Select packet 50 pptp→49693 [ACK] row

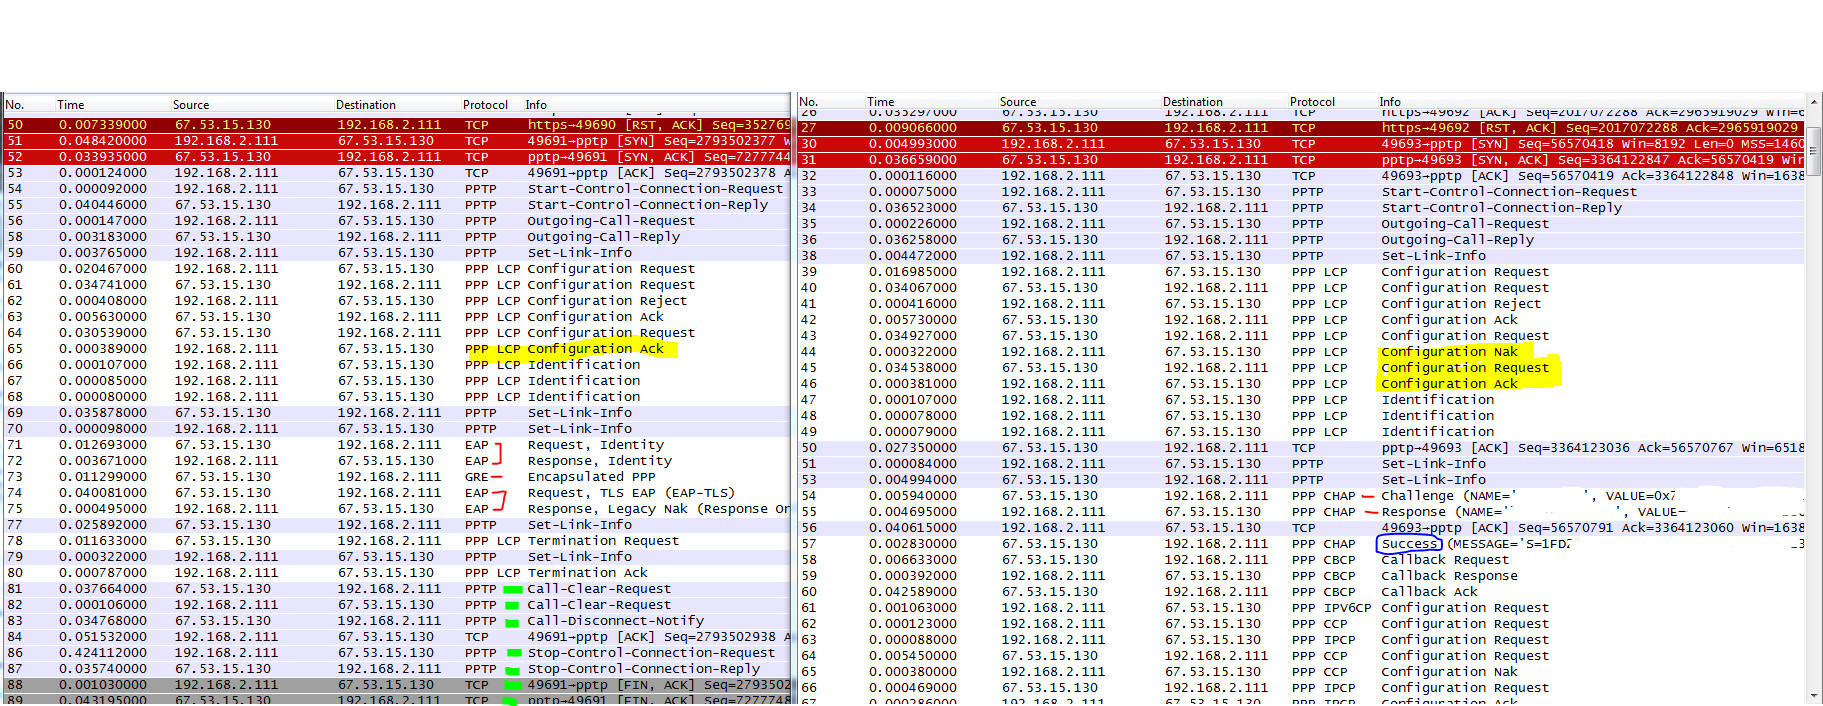[x=1301, y=448]
